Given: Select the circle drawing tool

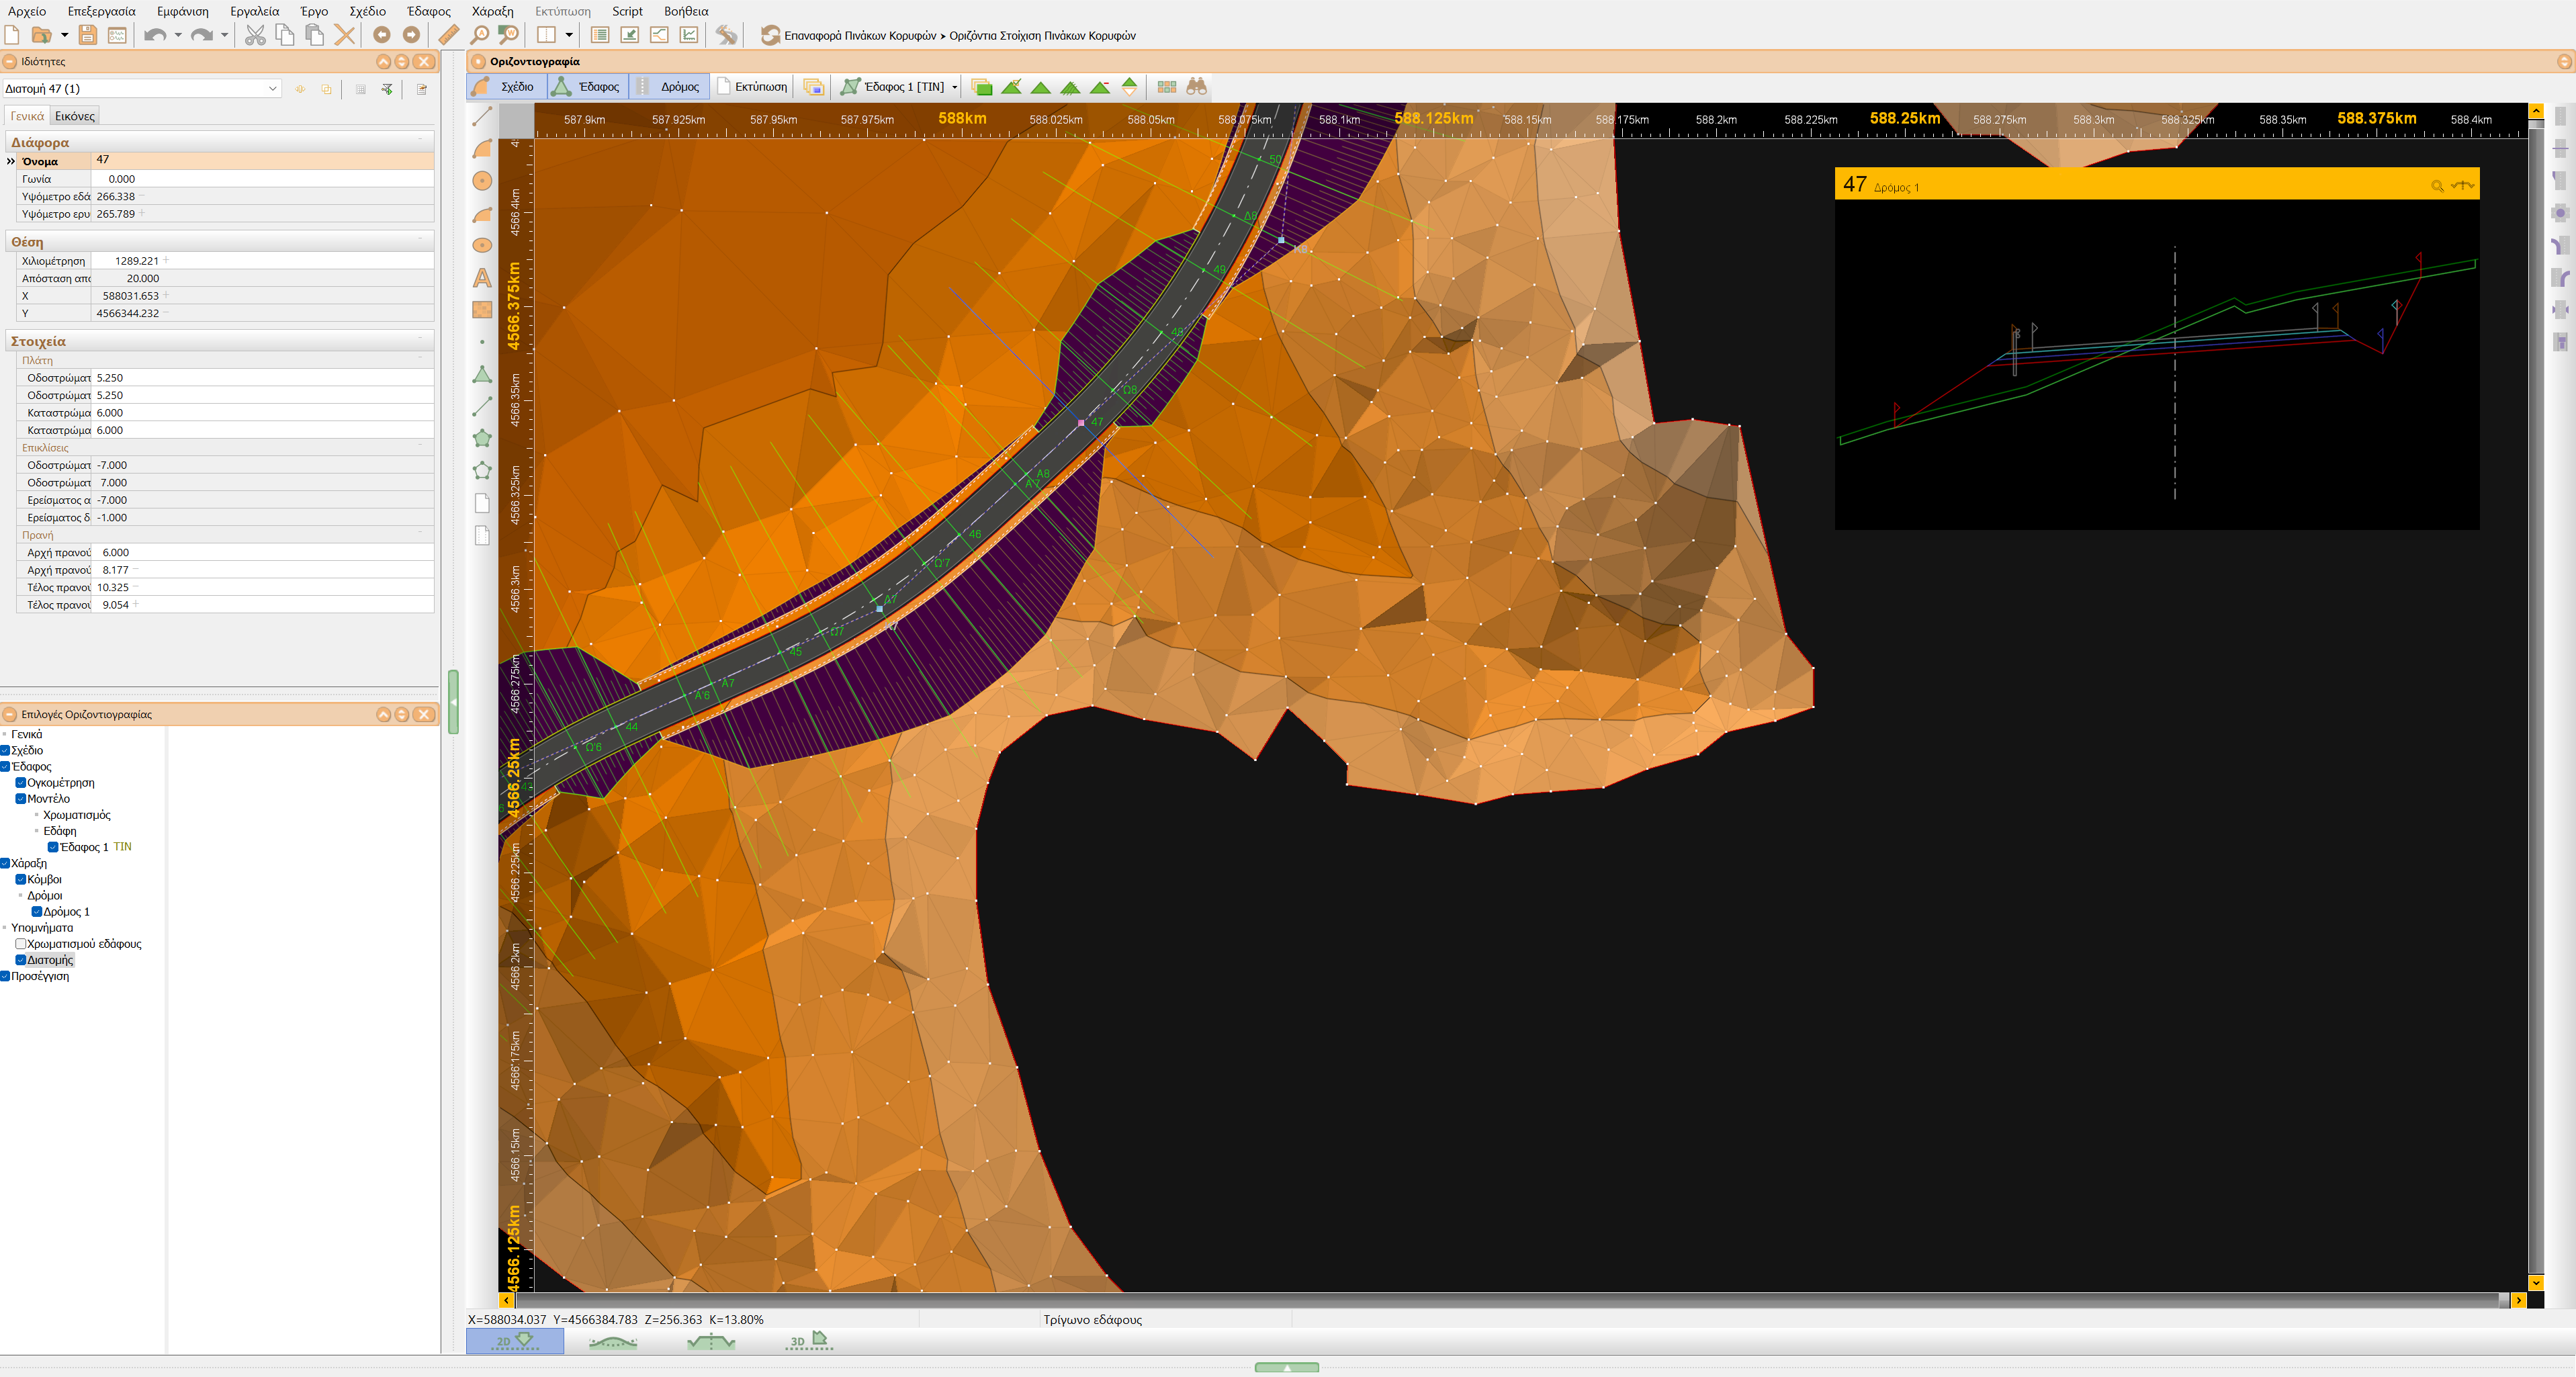Looking at the screenshot, I should (x=482, y=181).
